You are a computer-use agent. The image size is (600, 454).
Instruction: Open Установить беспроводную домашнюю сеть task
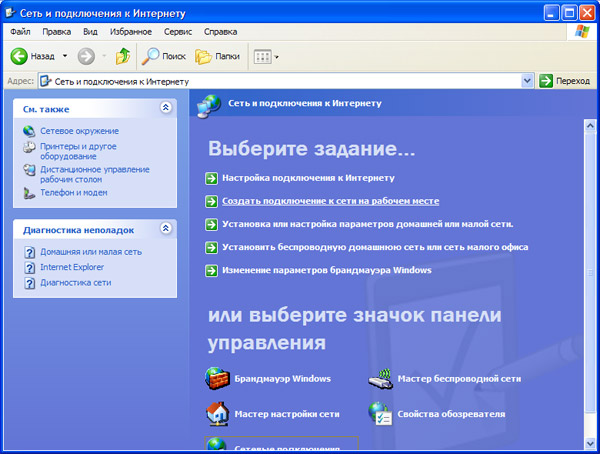point(375,247)
